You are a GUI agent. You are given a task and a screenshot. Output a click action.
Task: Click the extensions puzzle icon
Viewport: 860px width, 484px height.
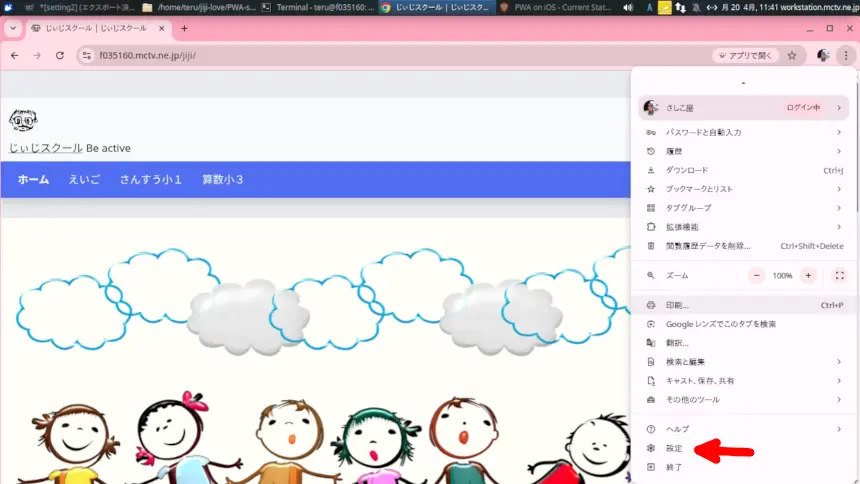(651, 227)
